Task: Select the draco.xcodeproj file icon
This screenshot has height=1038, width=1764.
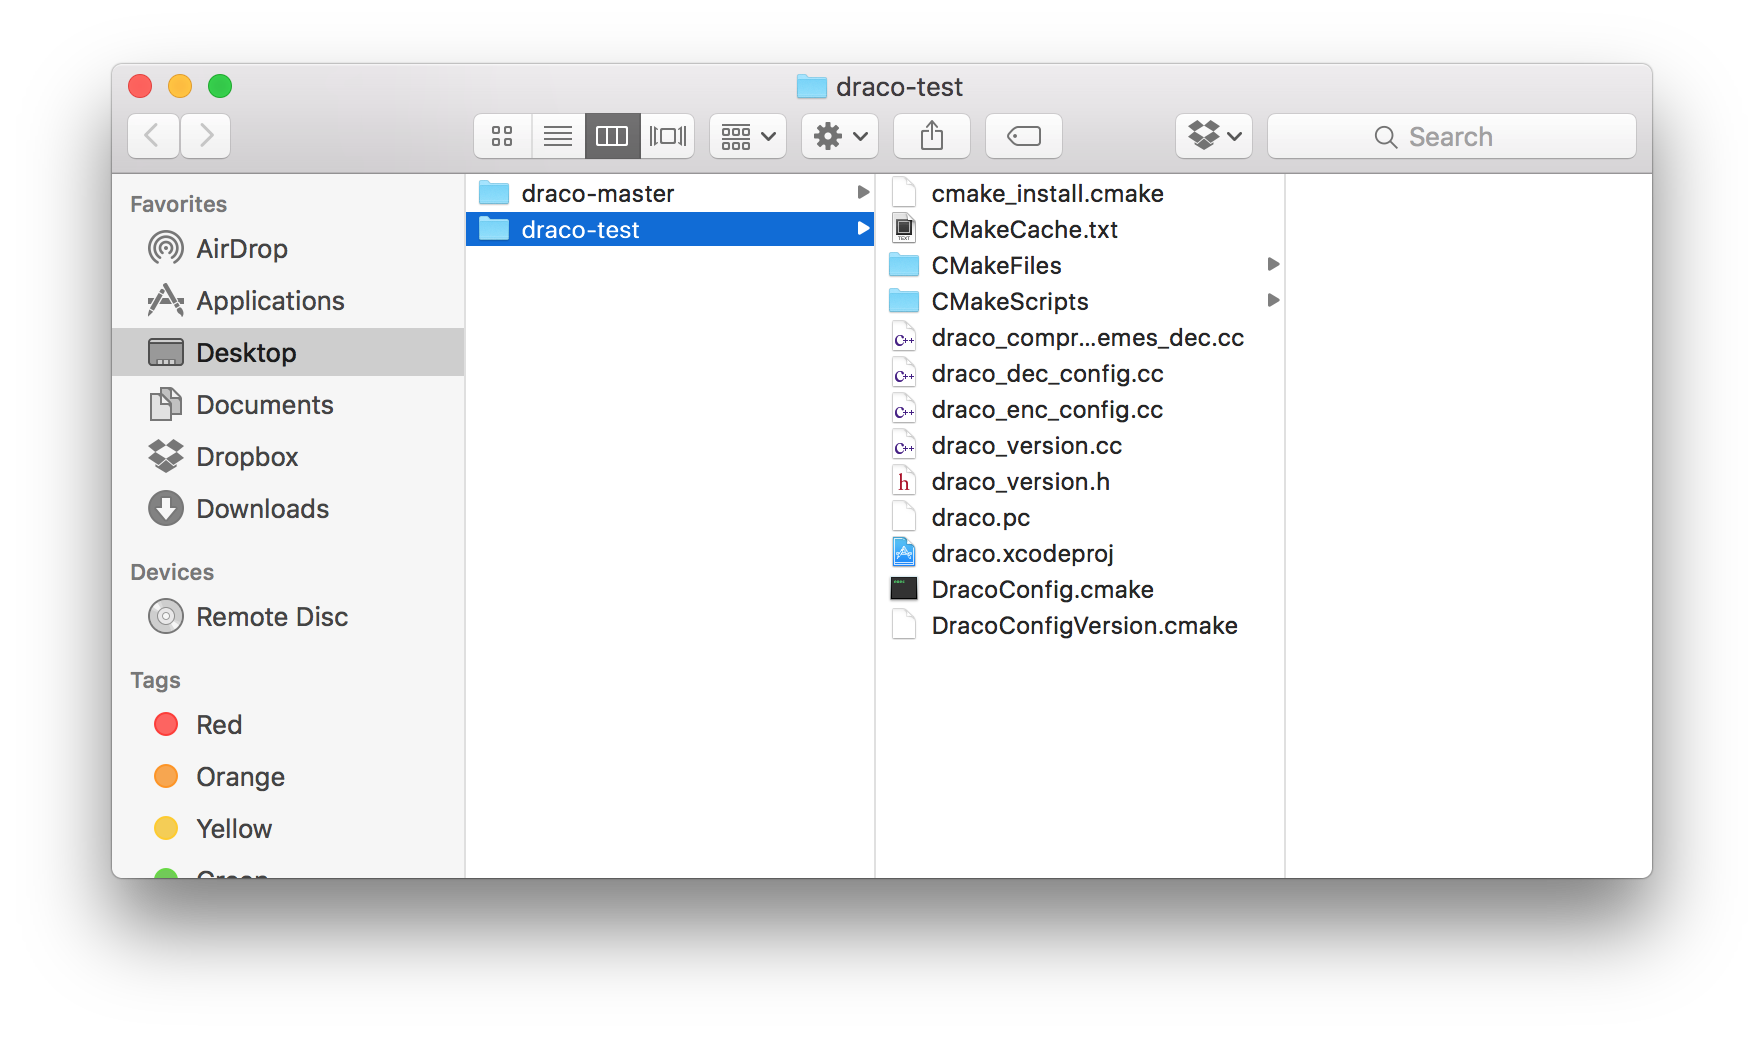Action: [x=904, y=554]
